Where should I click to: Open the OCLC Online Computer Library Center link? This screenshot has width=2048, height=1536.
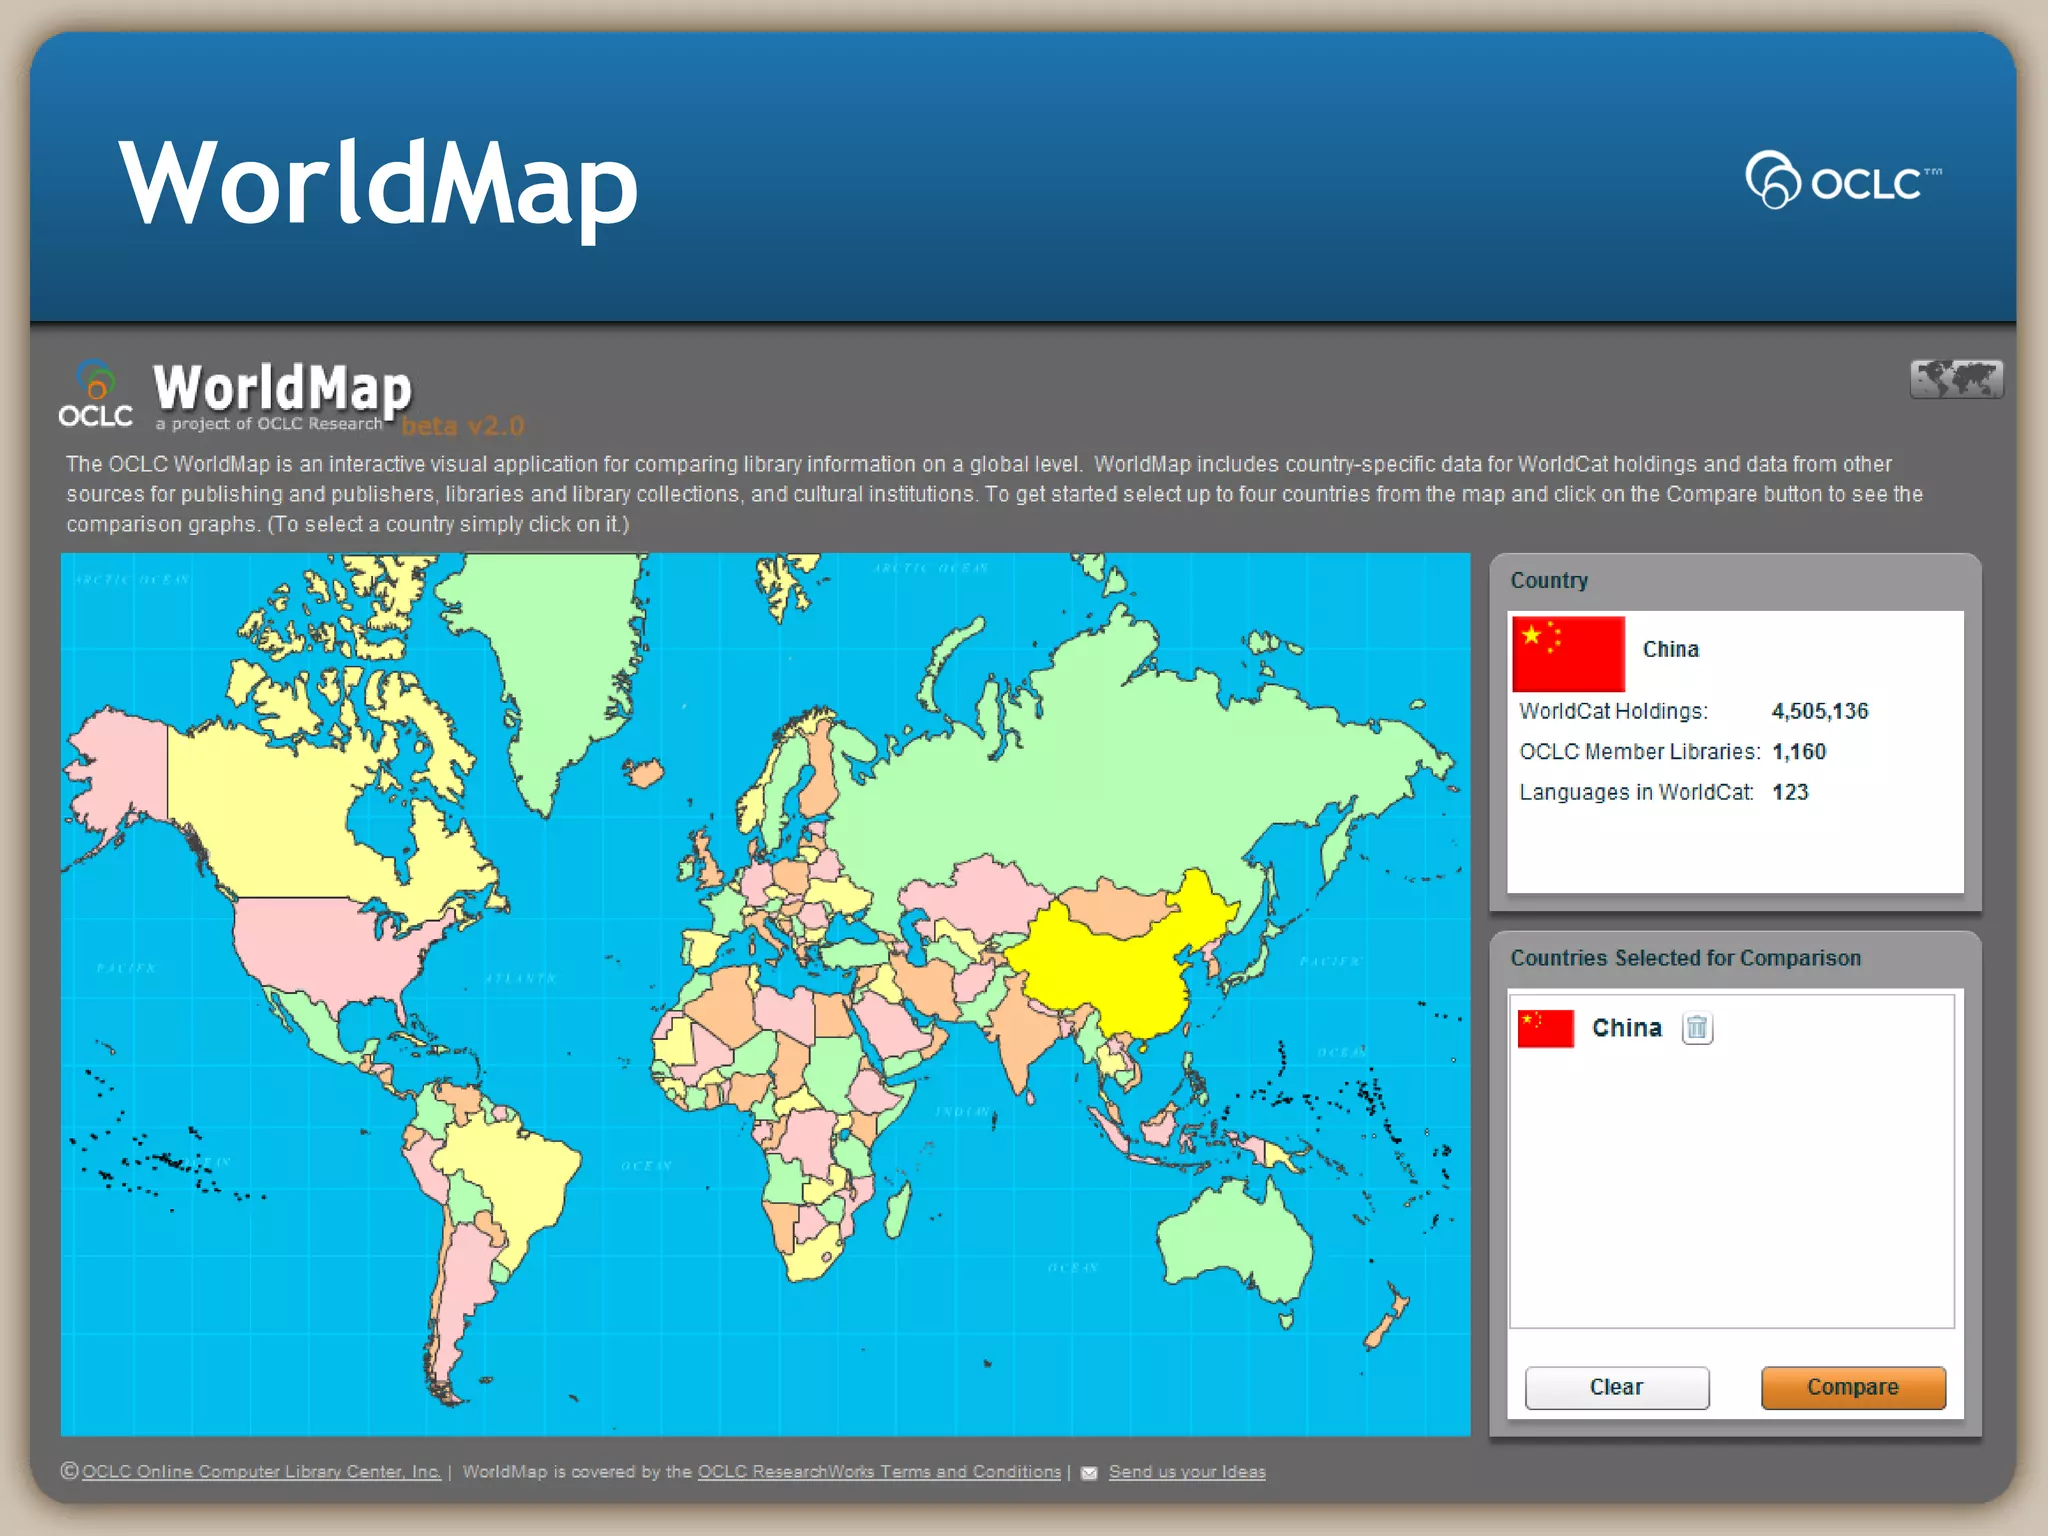click(x=261, y=1471)
